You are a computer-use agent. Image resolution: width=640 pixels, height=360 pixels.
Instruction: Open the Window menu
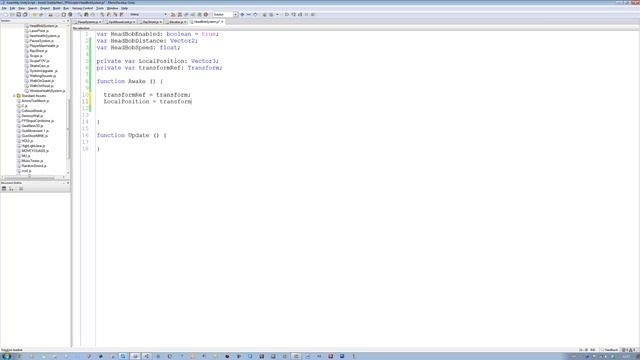(112, 8)
